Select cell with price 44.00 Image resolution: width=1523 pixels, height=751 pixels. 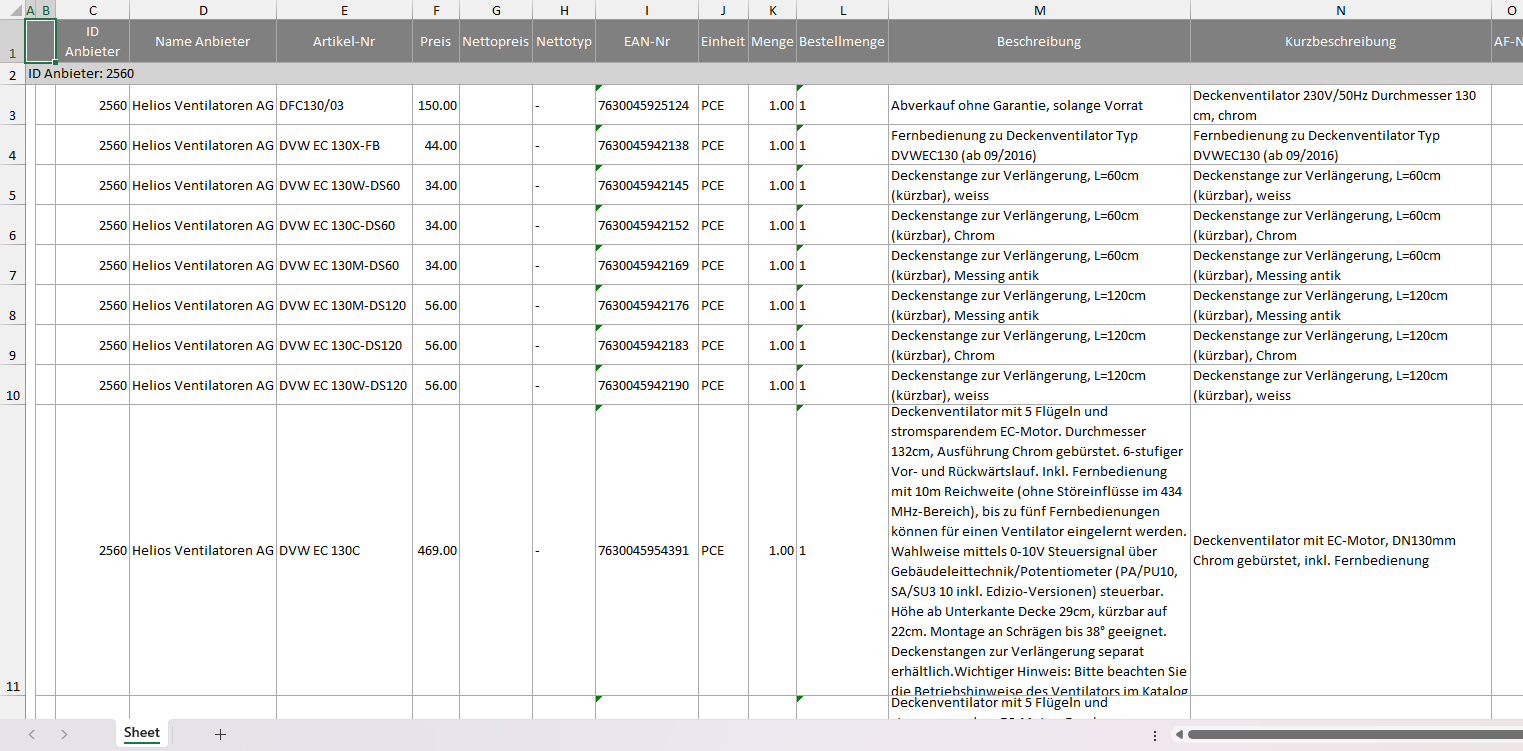click(436, 145)
